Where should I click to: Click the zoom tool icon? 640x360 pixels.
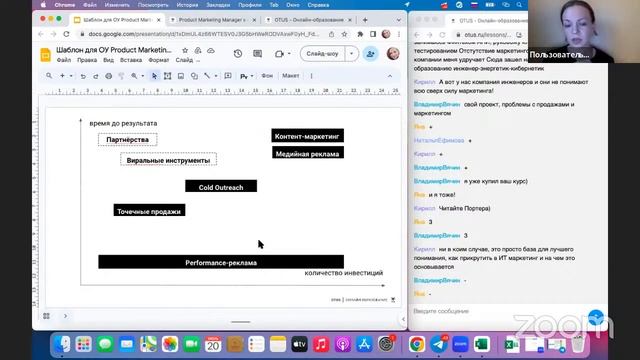tap(134, 76)
